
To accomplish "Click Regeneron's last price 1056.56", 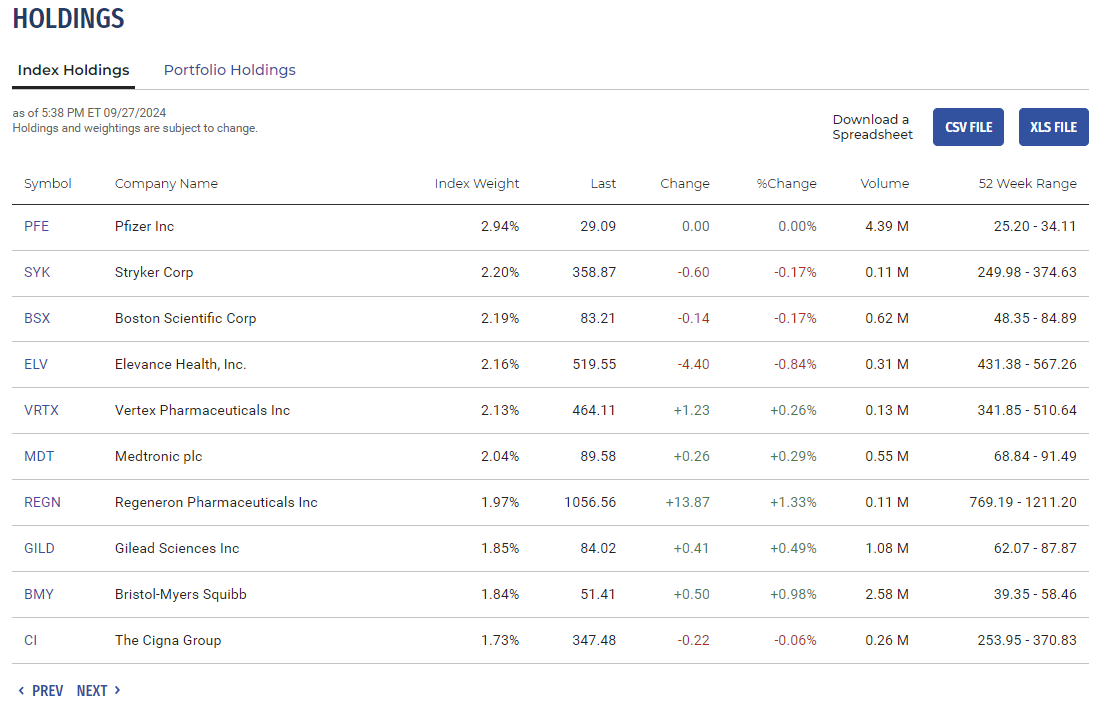I will (589, 502).
